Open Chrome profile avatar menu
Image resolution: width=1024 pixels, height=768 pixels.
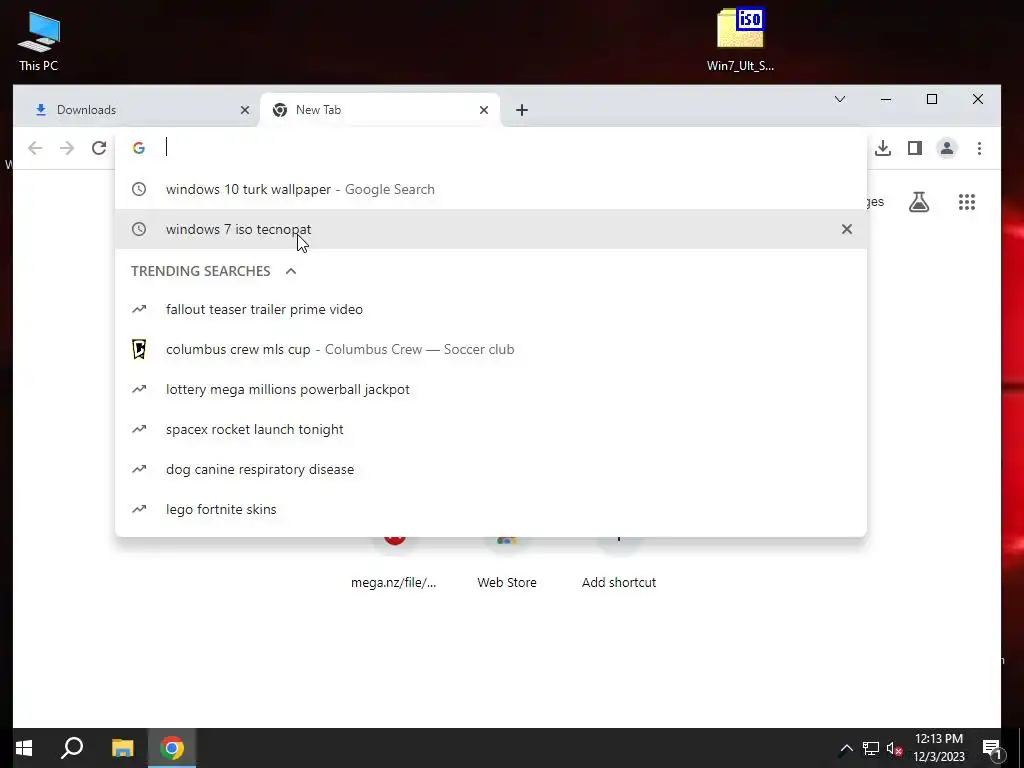click(x=947, y=148)
